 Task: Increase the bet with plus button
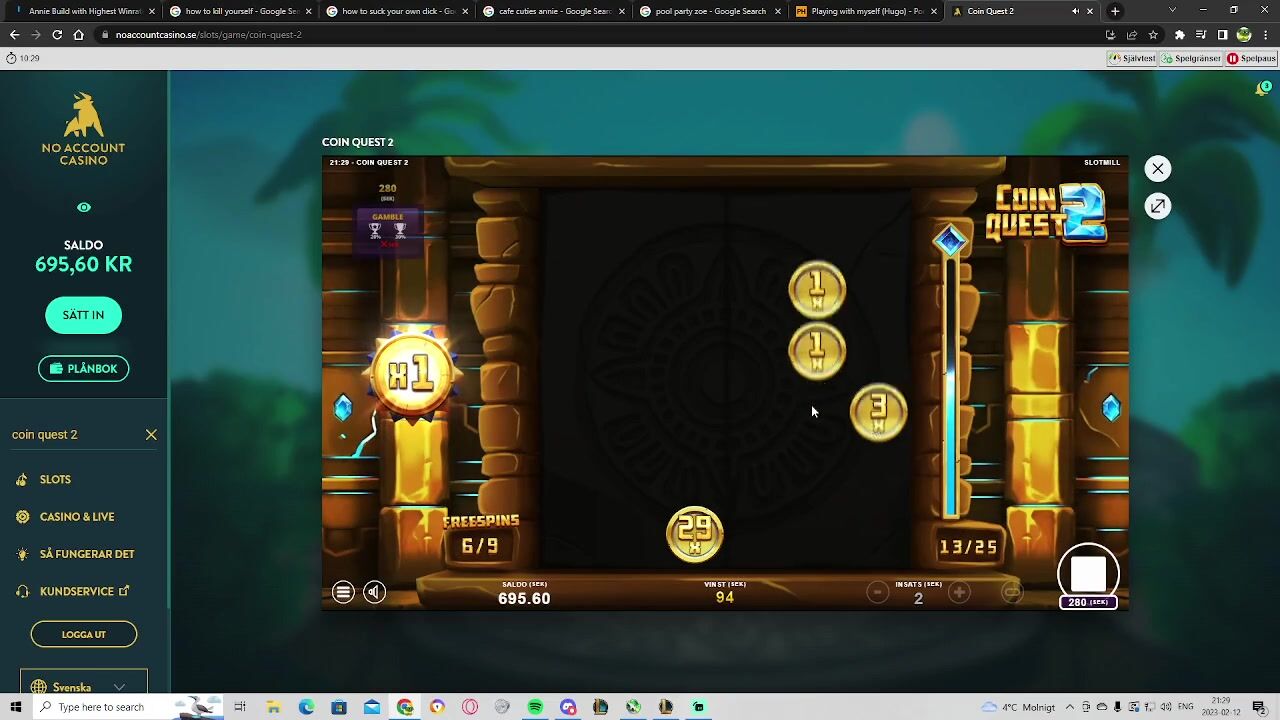coord(959,593)
